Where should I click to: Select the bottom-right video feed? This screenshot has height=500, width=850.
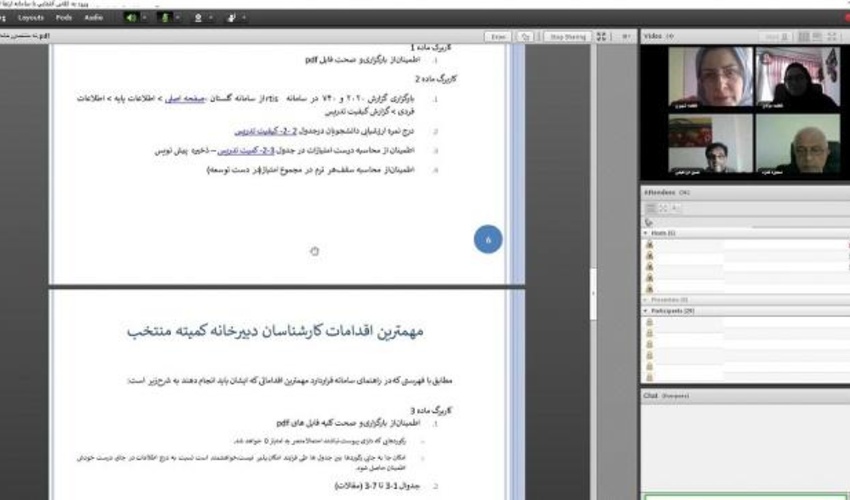click(x=797, y=144)
